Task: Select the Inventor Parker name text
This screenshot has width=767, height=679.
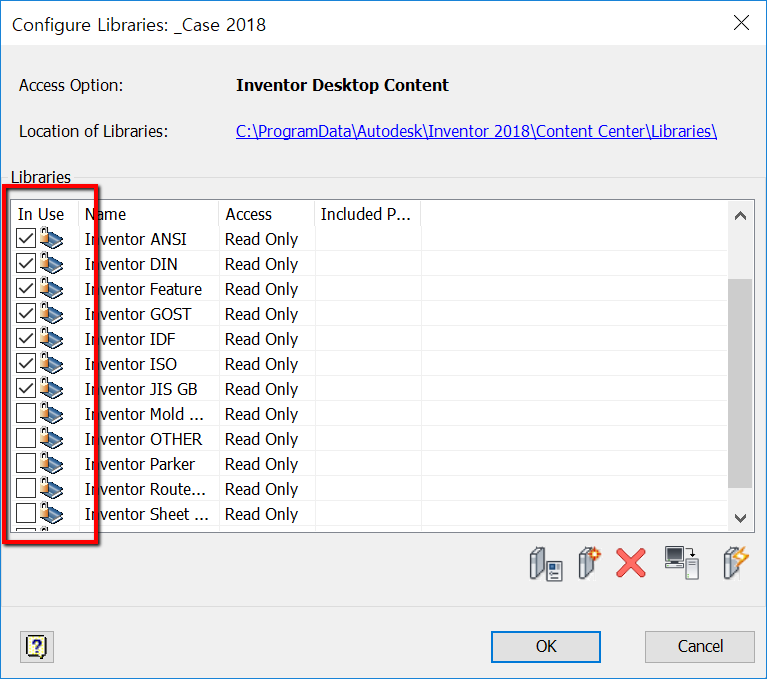Action: pos(140,464)
